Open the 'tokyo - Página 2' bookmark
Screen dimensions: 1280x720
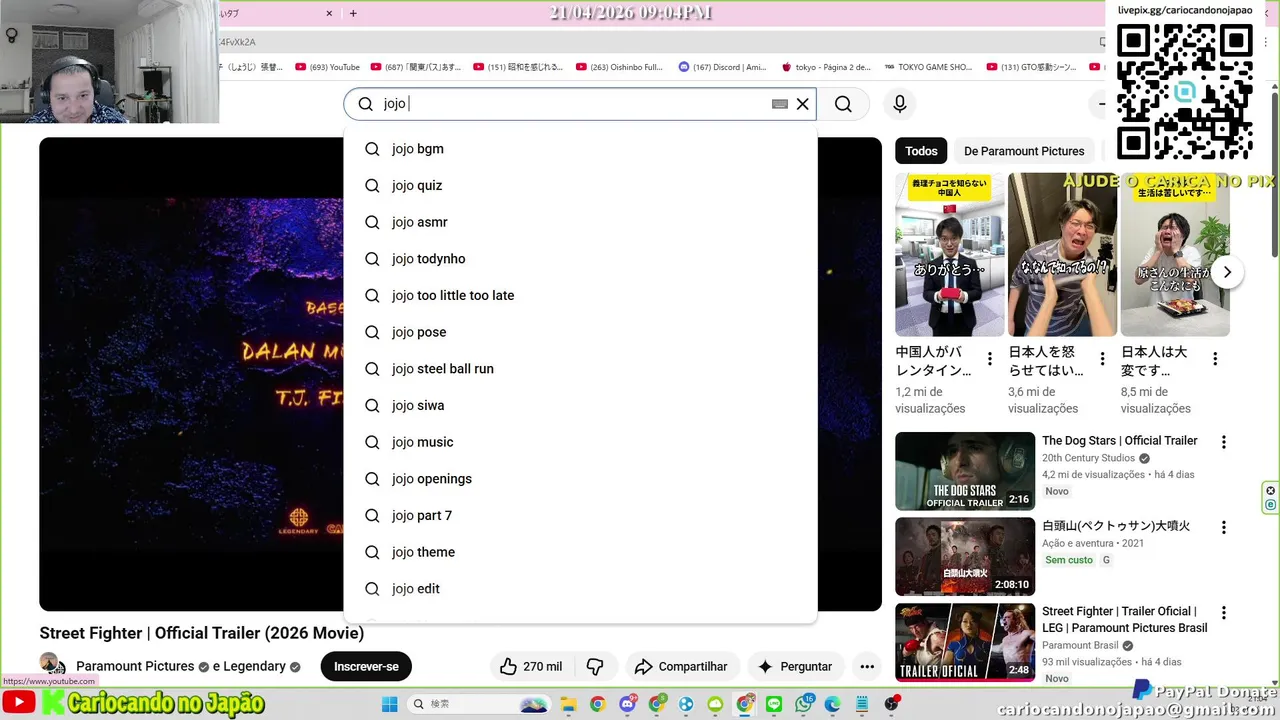pos(826,67)
